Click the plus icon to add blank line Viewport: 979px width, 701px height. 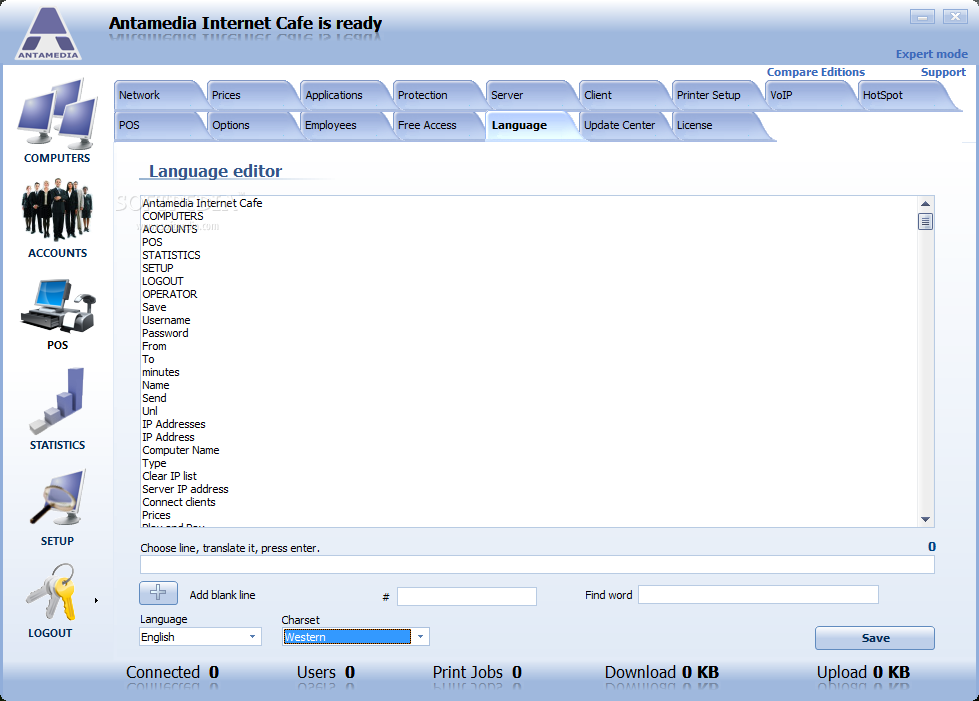point(158,592)
